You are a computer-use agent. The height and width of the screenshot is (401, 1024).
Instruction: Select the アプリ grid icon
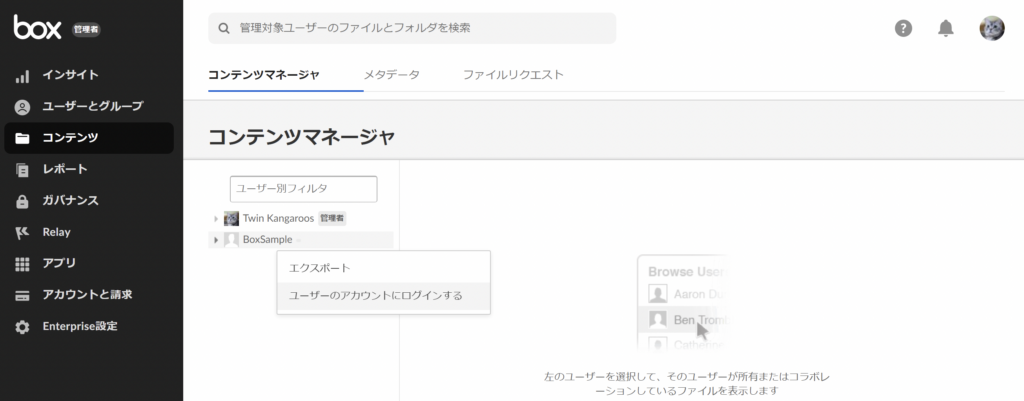(22, 264)
